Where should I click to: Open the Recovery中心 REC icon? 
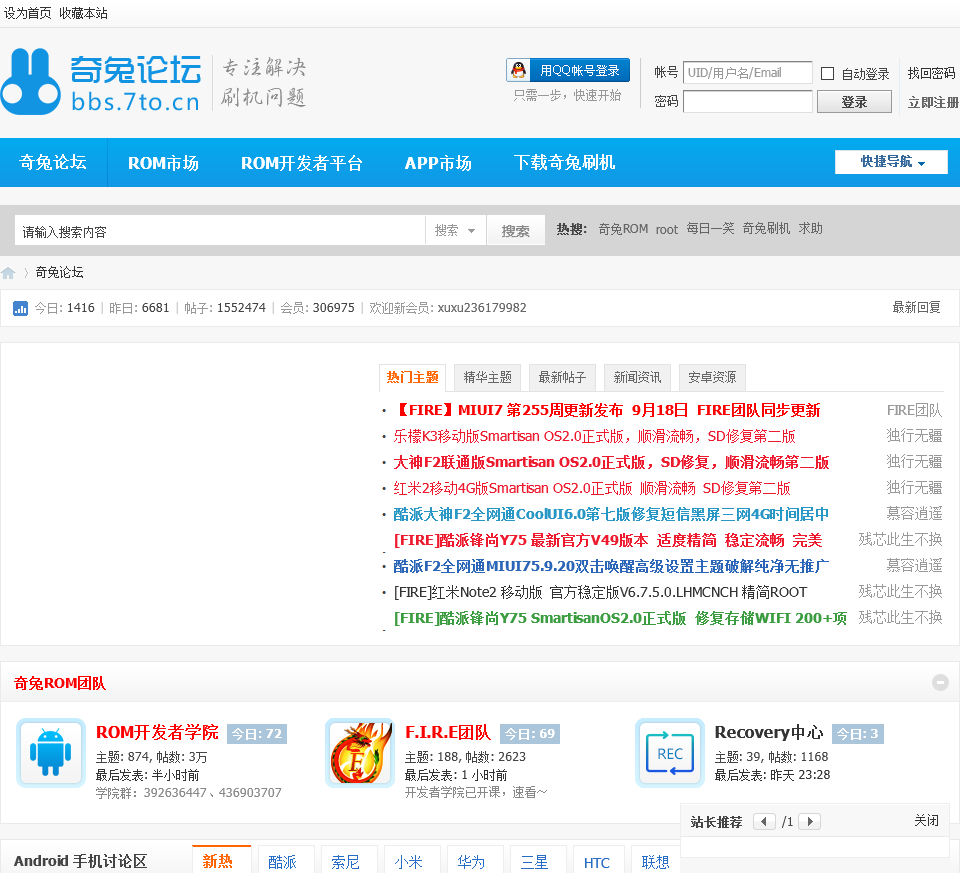pos(670,752)
